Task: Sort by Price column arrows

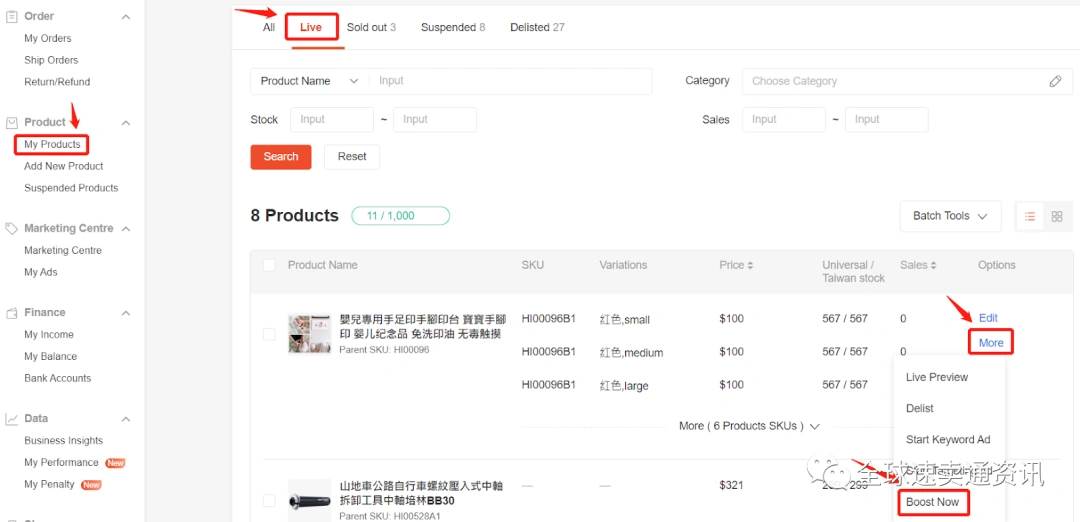Action: point(750,265)
